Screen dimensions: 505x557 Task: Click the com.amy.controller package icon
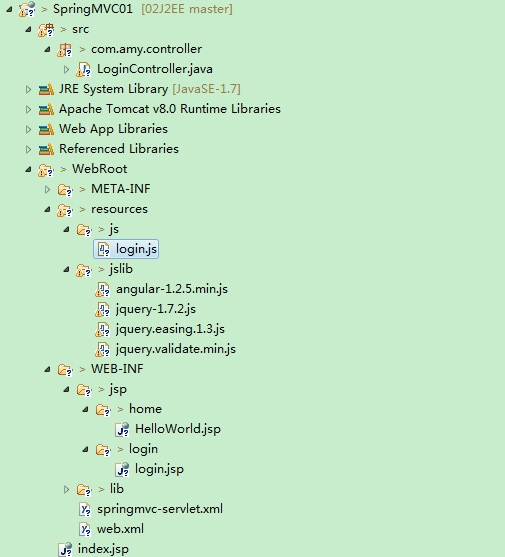(x=65, y=50)
